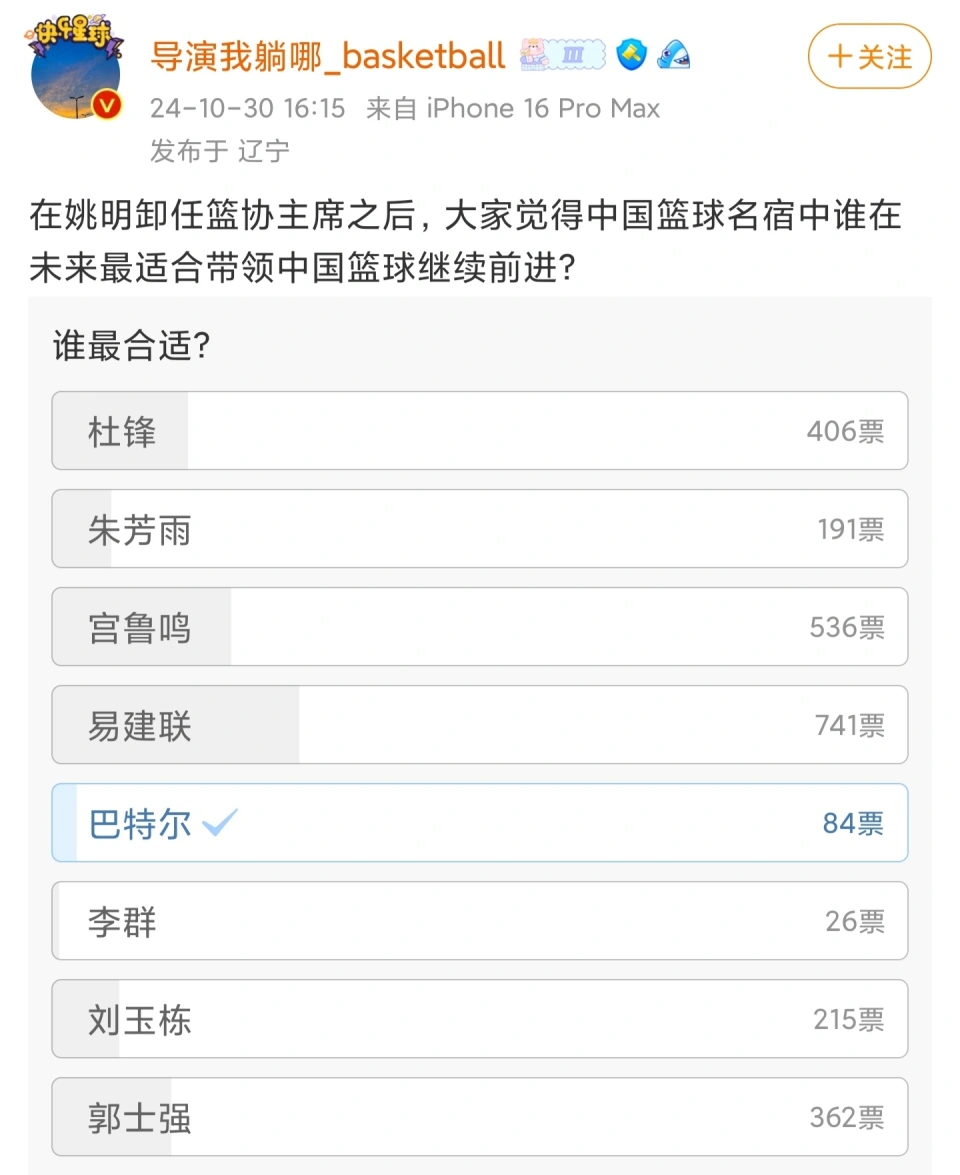The width and height of the screenshot is (960, 1175).
Task: Tap the blue shark badge icon
Action: [x=673, y=55]
